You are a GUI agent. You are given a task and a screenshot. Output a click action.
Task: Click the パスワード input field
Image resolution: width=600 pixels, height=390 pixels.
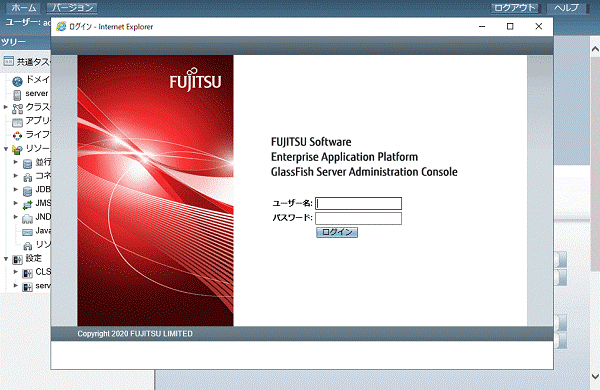point(358,218)
